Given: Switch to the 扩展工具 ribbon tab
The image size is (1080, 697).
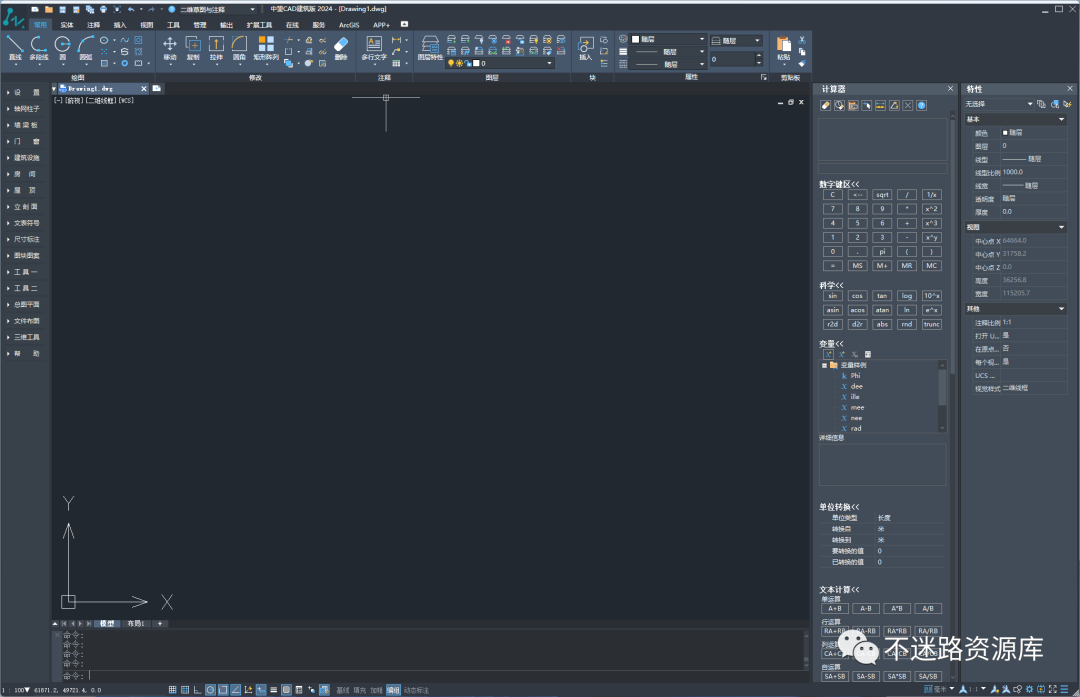Looking at the screenshot, I should coord(260,25).
